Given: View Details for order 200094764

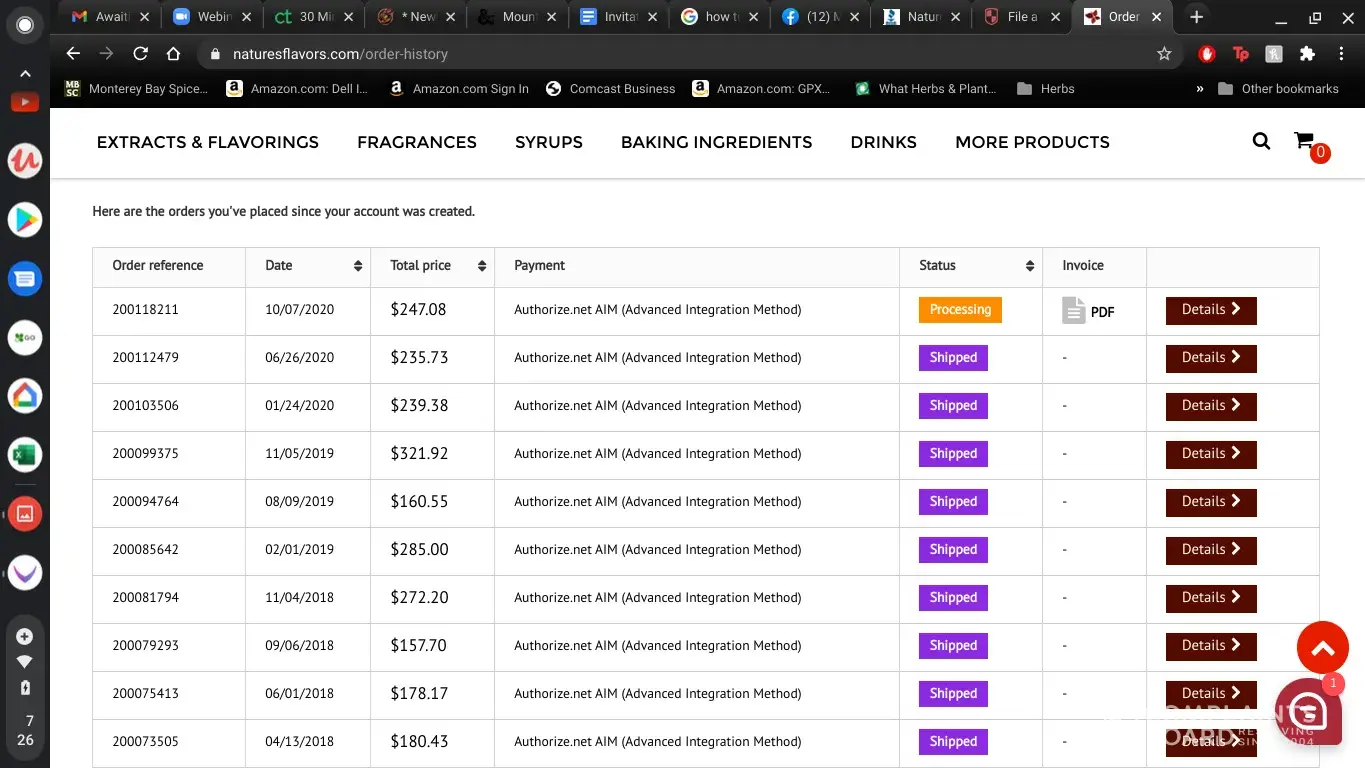Looking at the screenshot, I should (x=1210, y=502).
